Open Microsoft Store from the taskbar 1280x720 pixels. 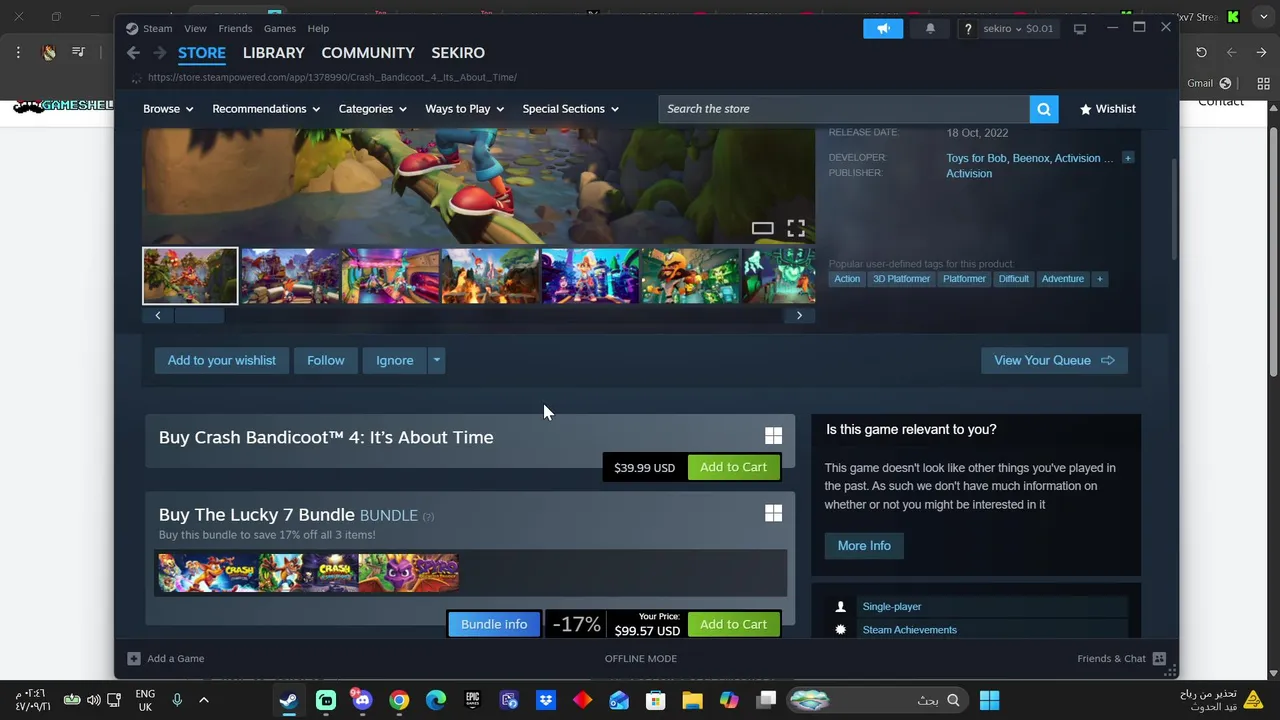656,700
